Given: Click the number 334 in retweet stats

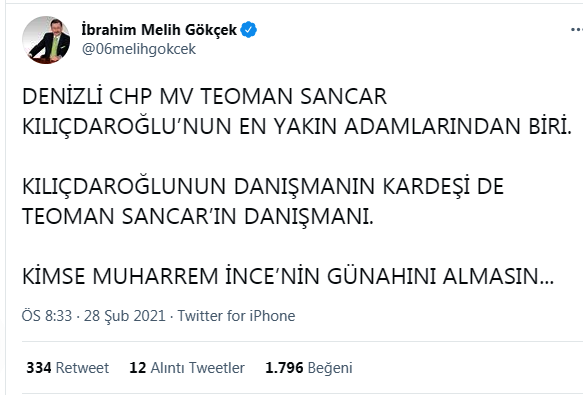Looking at the screenshot, I should [x=39, y=368].
